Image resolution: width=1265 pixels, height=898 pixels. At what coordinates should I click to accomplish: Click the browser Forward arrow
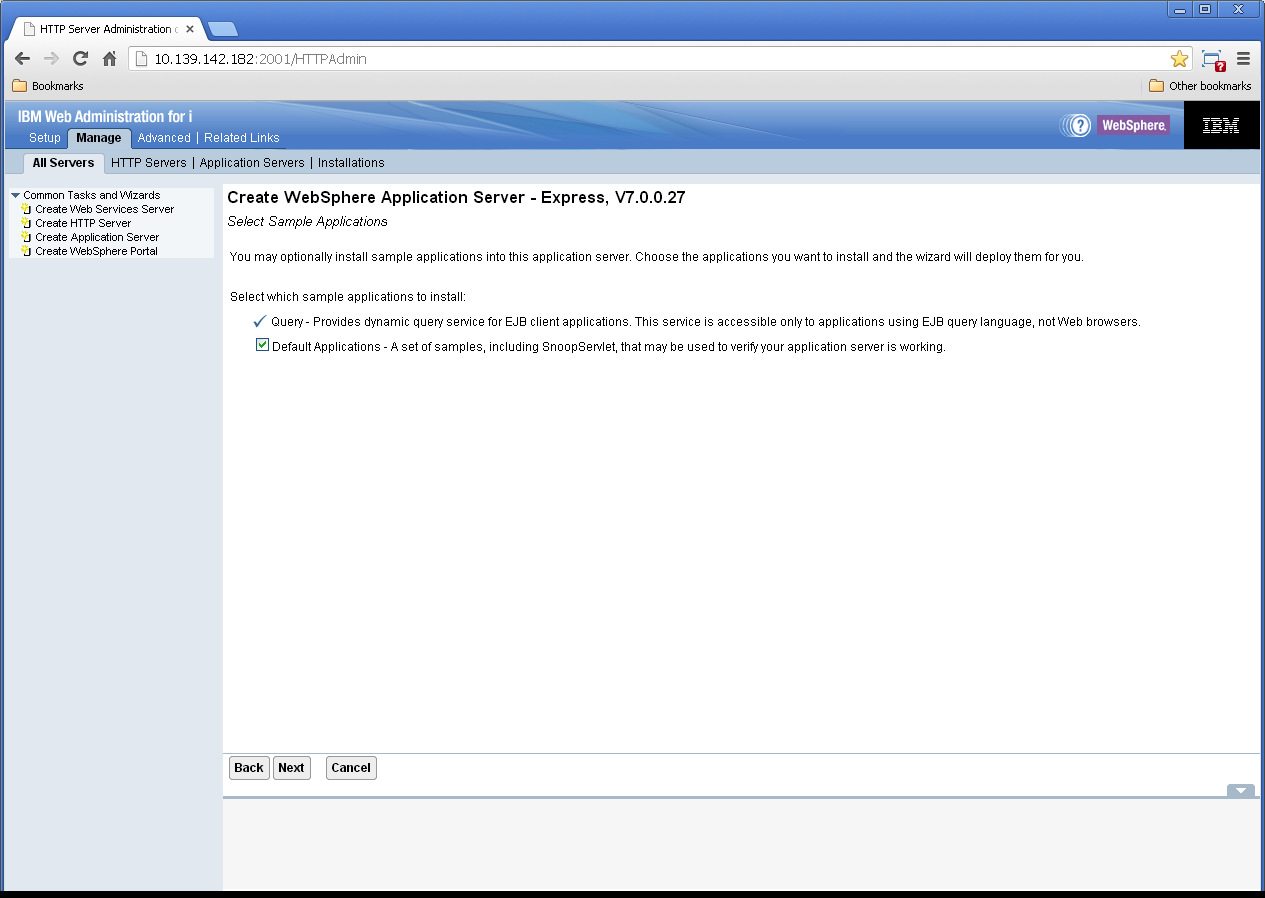coord(51,59)
